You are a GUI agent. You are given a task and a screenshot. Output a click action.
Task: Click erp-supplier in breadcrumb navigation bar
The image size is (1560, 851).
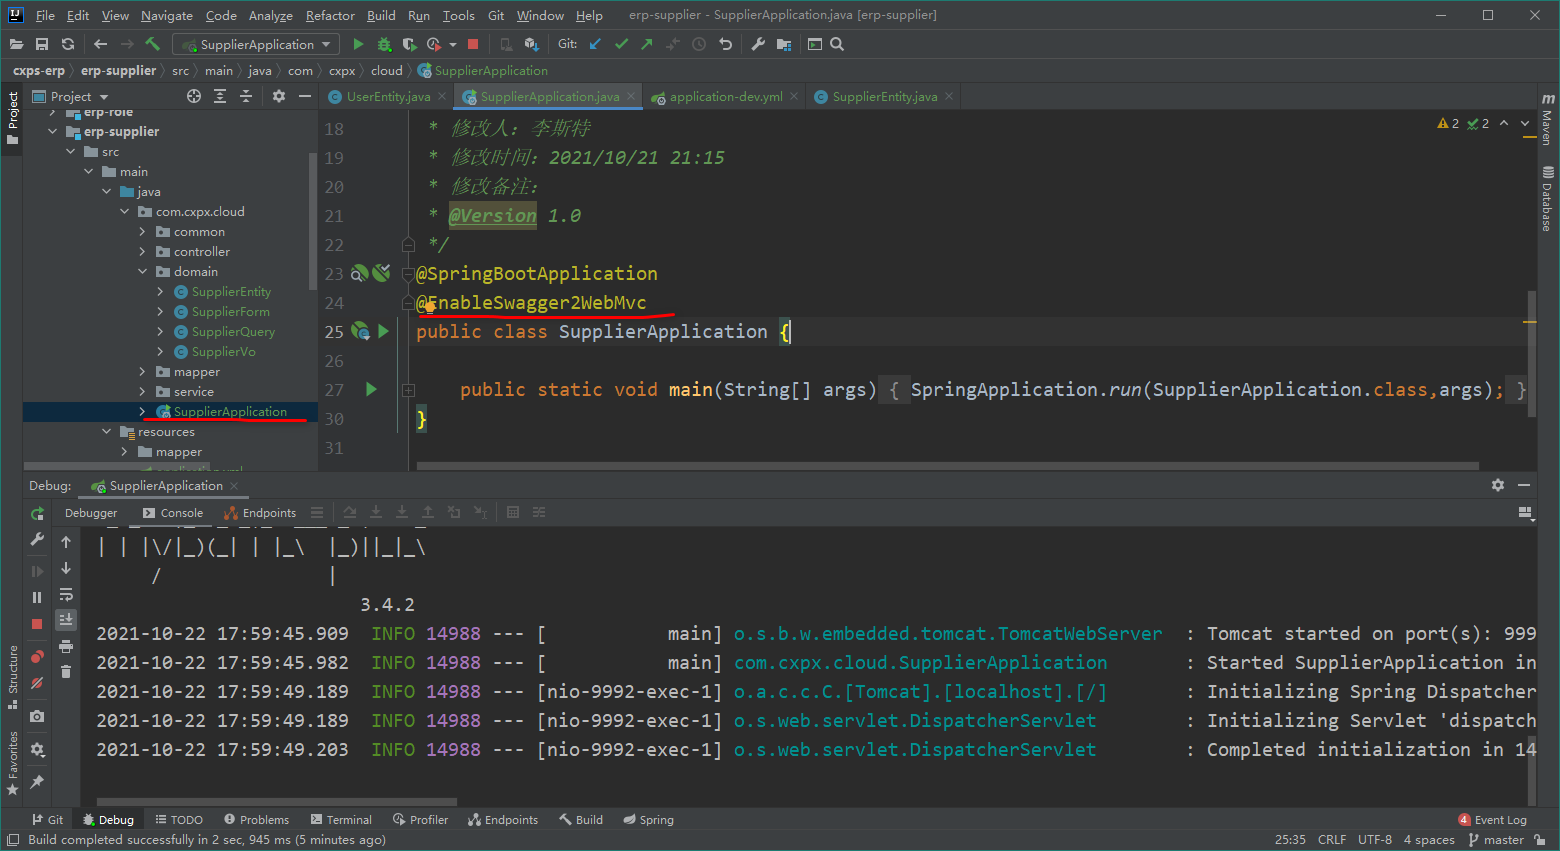coord(118,70)
